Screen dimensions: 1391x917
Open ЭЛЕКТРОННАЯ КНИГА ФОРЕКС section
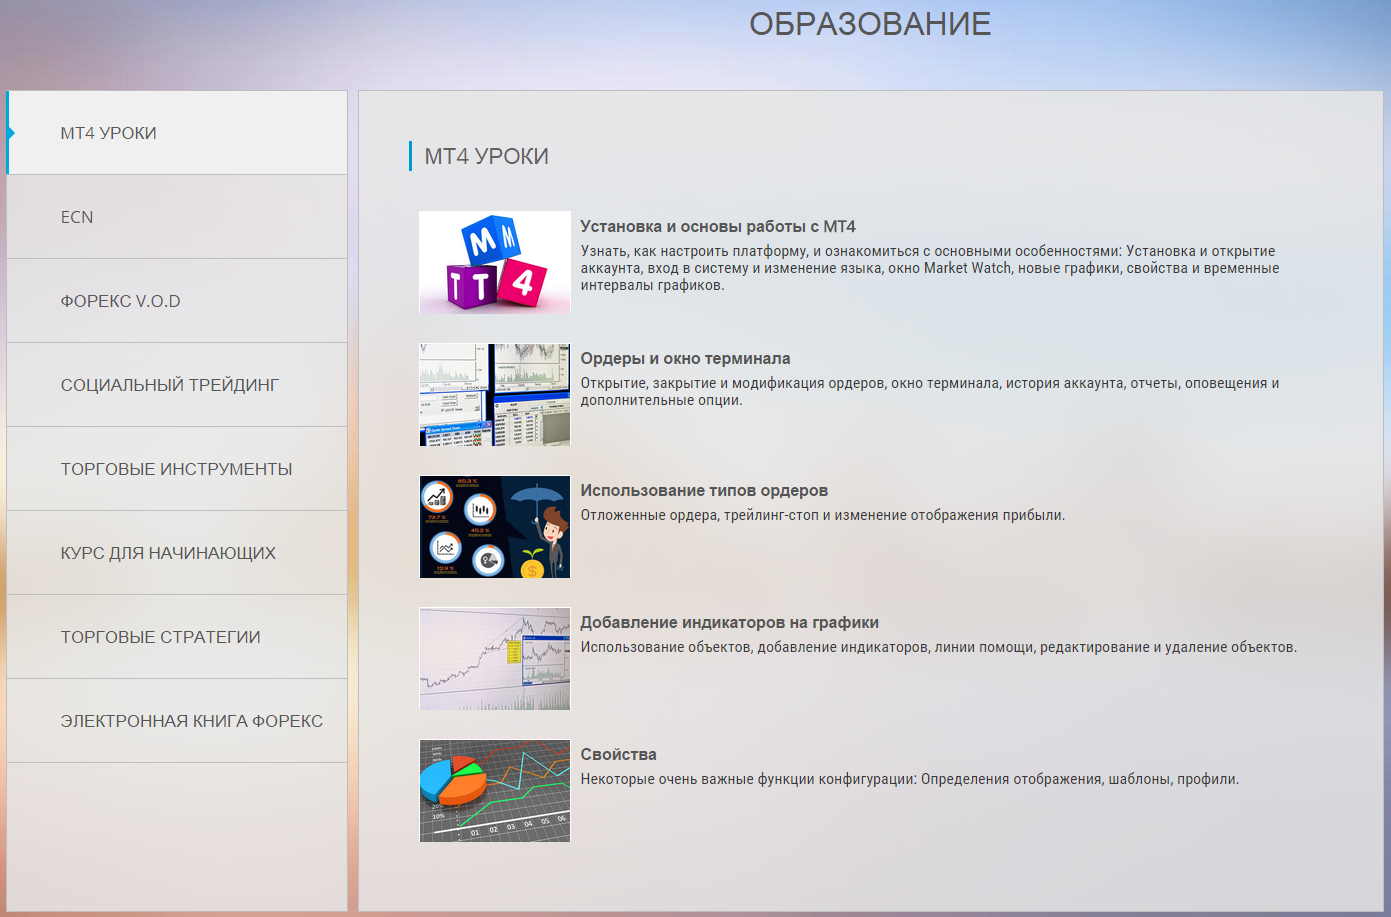click(x=191, y=721)
